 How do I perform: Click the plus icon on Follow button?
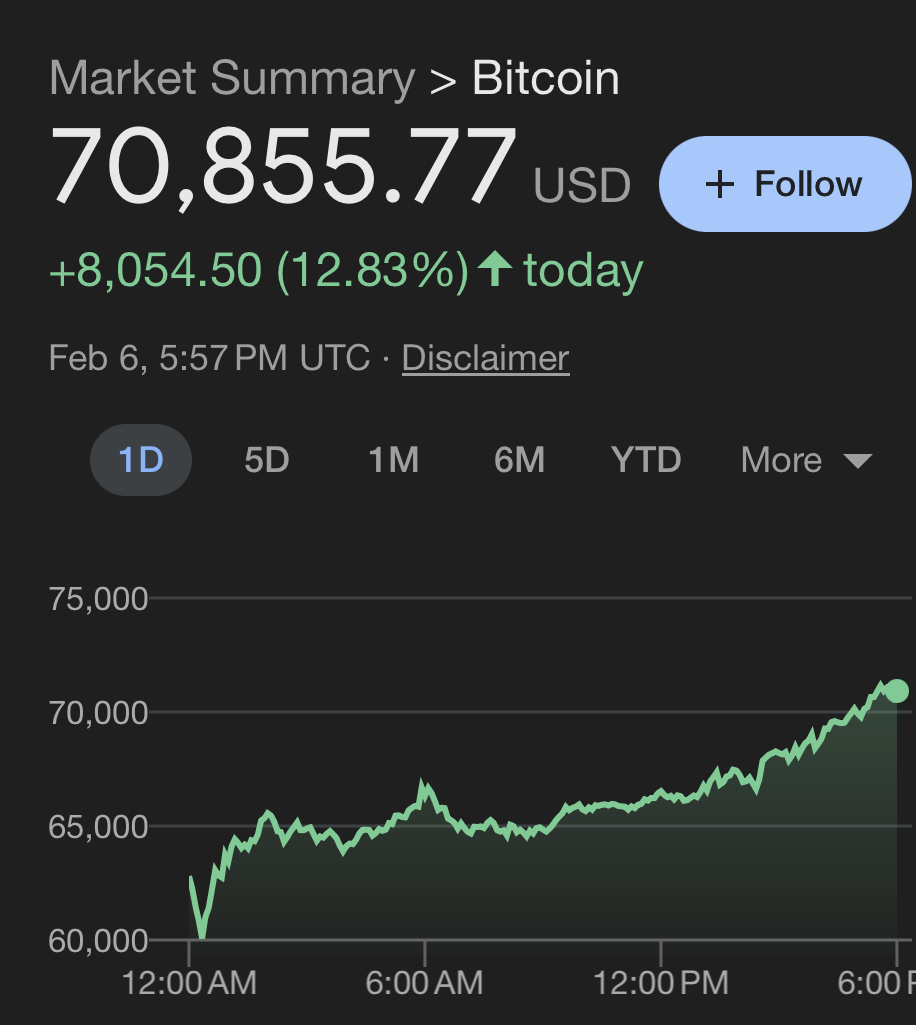[720, 184]
